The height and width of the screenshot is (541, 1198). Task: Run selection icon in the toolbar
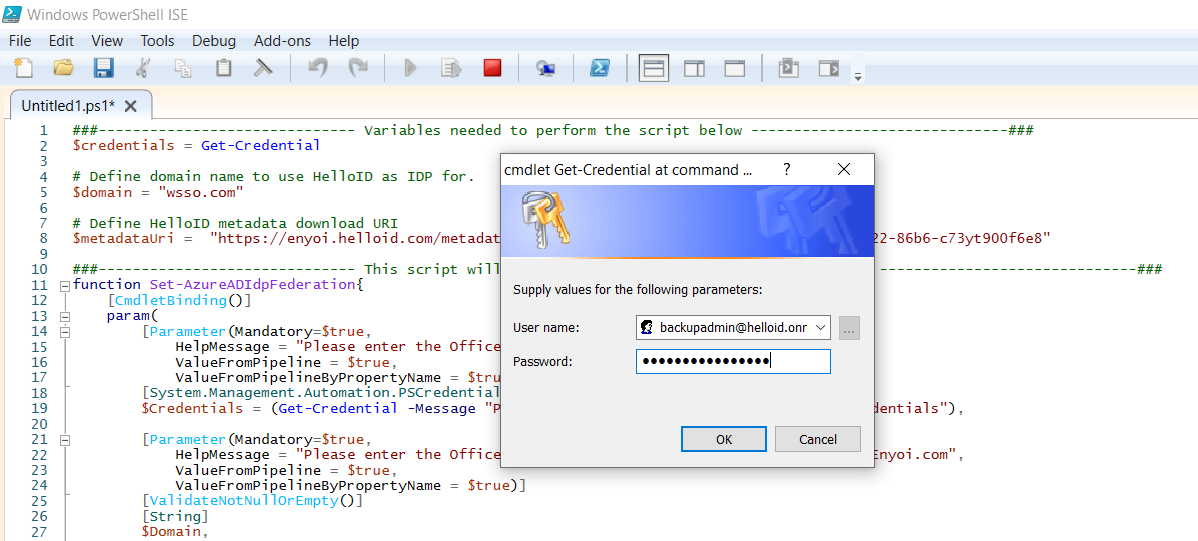click(x=451, y=68)
